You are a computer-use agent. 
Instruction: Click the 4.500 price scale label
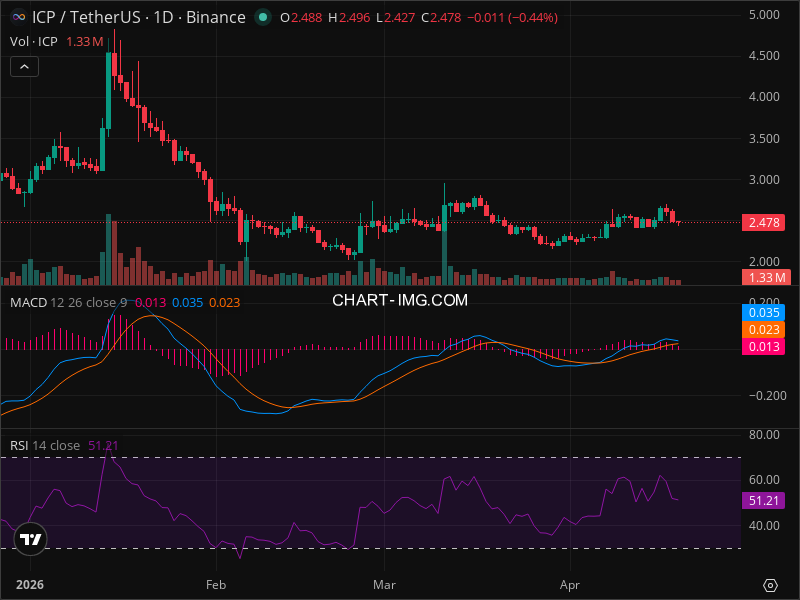pyautogui.click(x=764, y=56)
